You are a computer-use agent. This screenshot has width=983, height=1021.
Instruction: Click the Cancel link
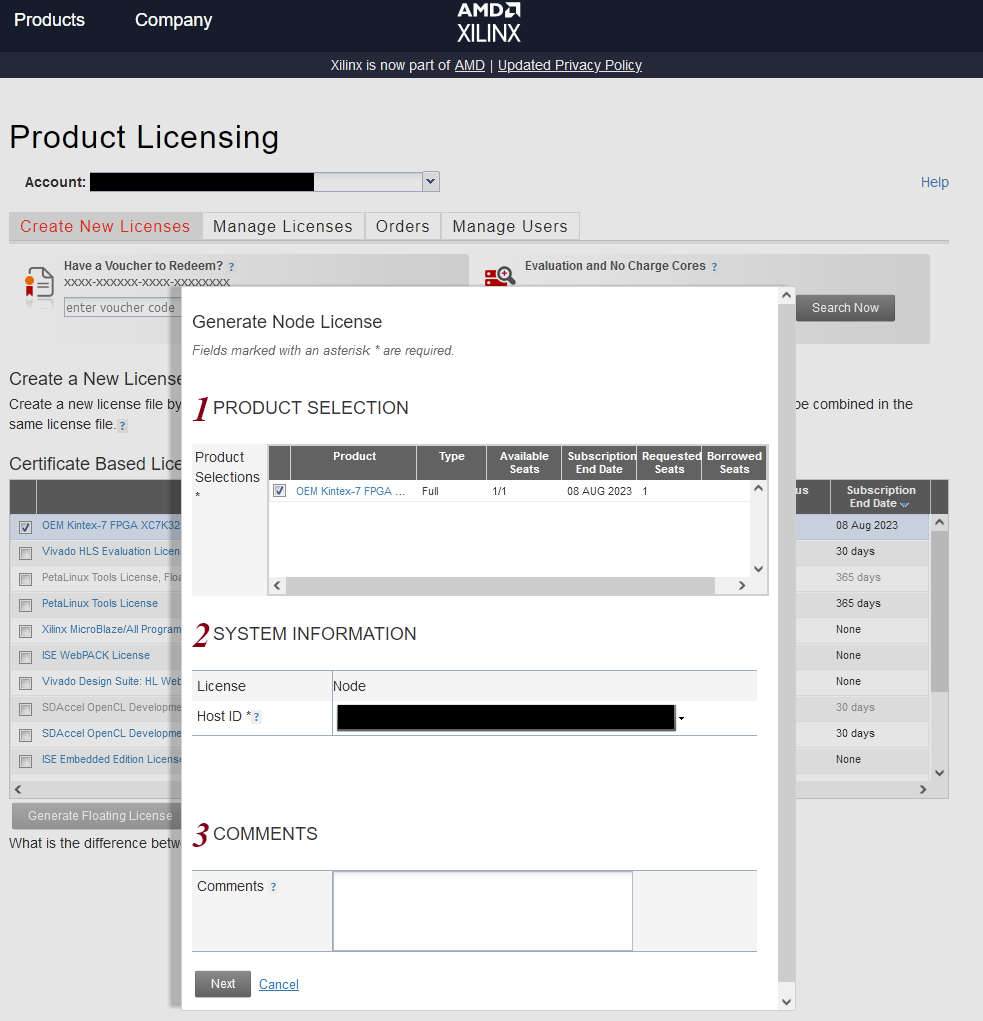tap(279, 985)
